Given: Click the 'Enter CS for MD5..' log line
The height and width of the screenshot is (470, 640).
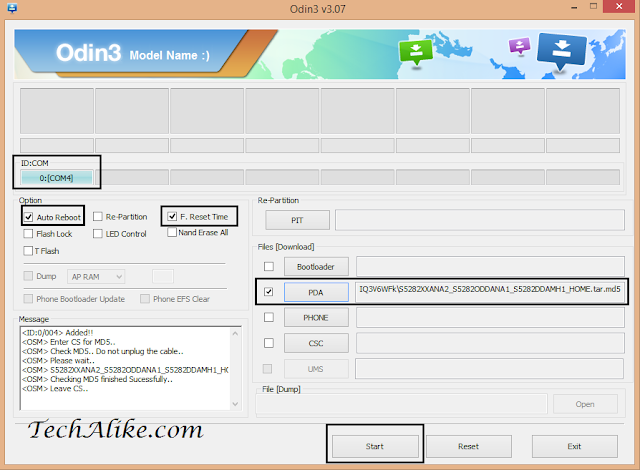Looking at the screenshot, I should [69, 342].
